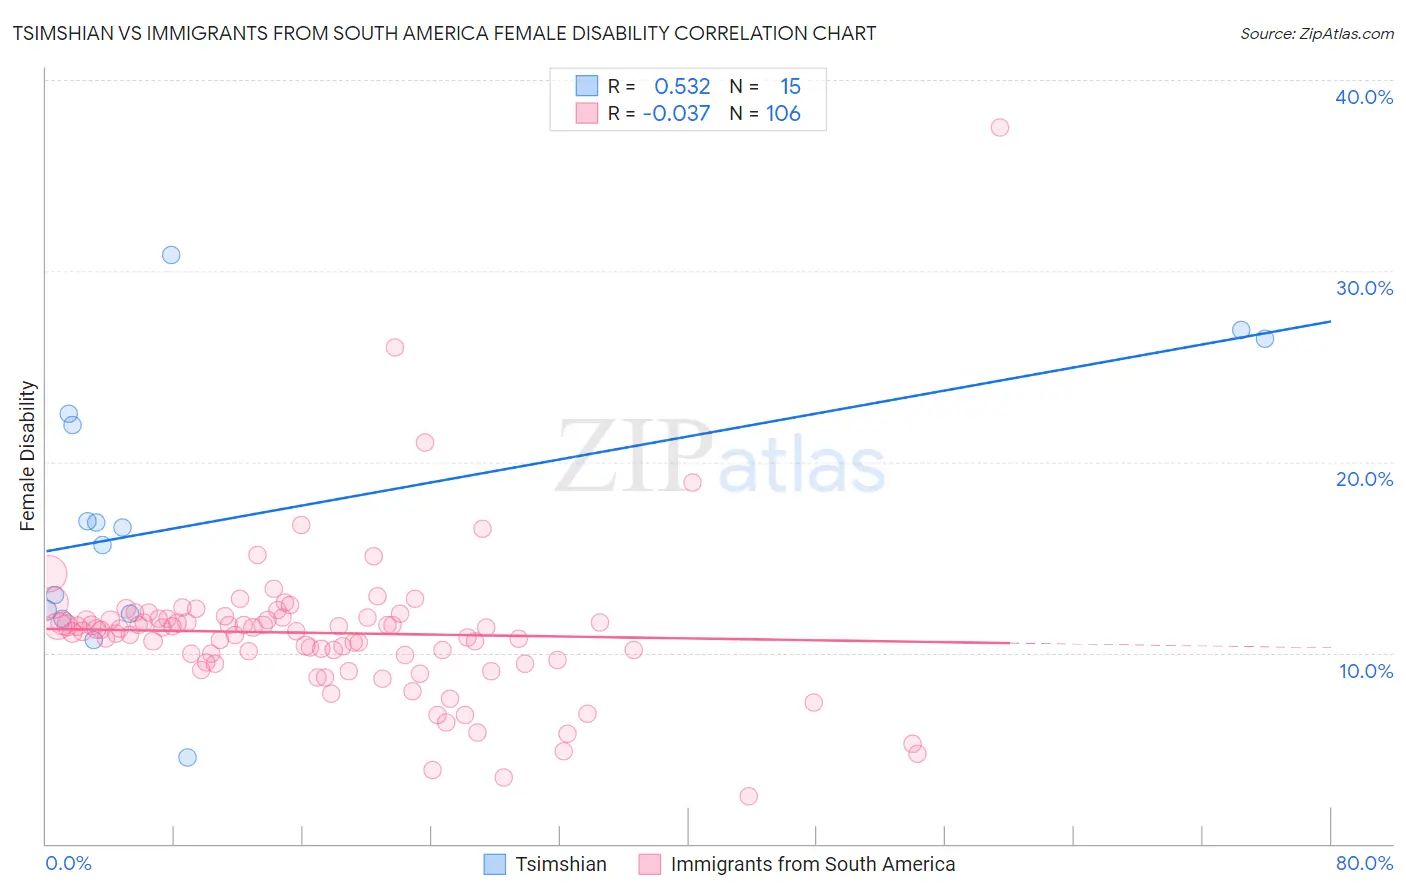Click the 0.0% x-axis label
Image resolution: width=1406 pixels, height=892 pixels.
click(68, 863)
